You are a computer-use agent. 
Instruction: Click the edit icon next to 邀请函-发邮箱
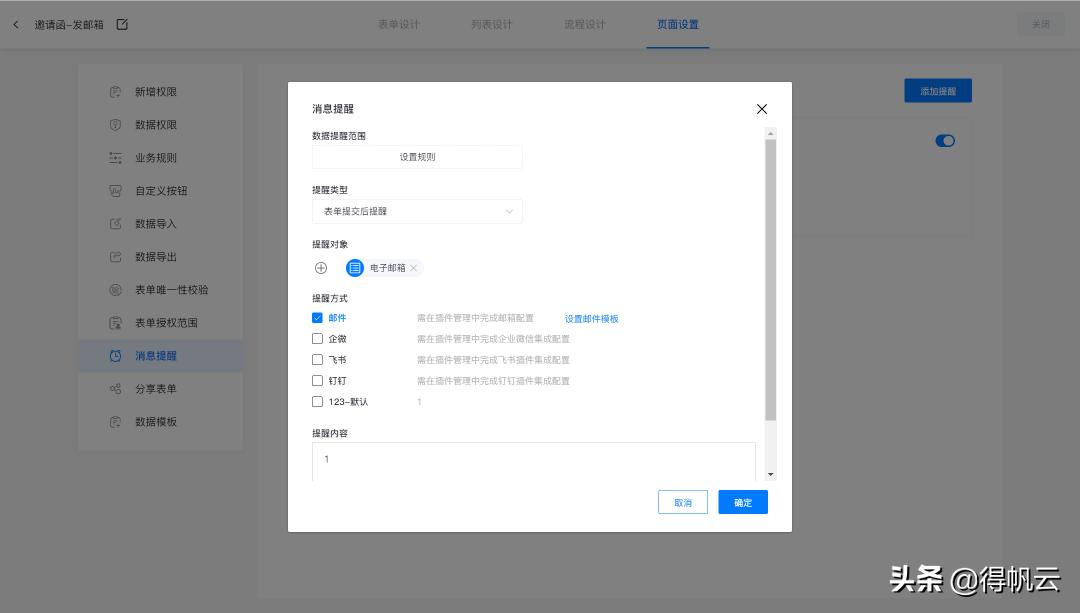[121, 22]
